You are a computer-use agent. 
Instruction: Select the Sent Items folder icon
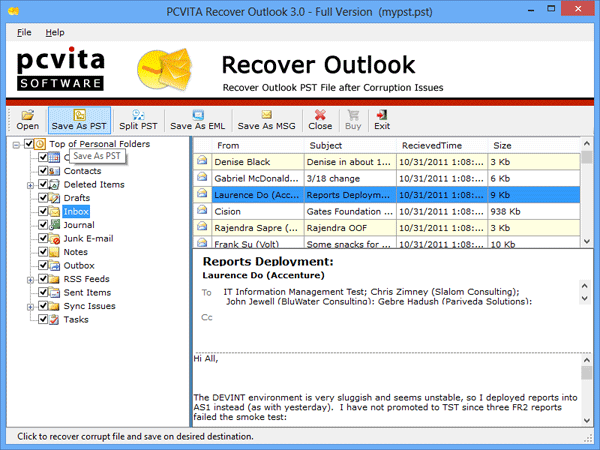(54, 292)
